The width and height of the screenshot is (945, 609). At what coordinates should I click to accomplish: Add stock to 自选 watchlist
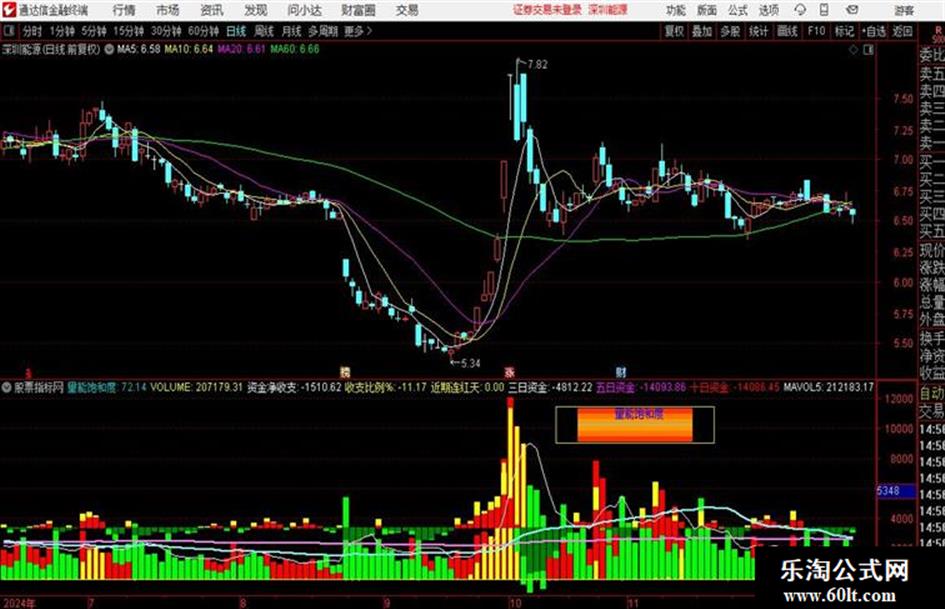pyautogui.click(x=873, y=31)
